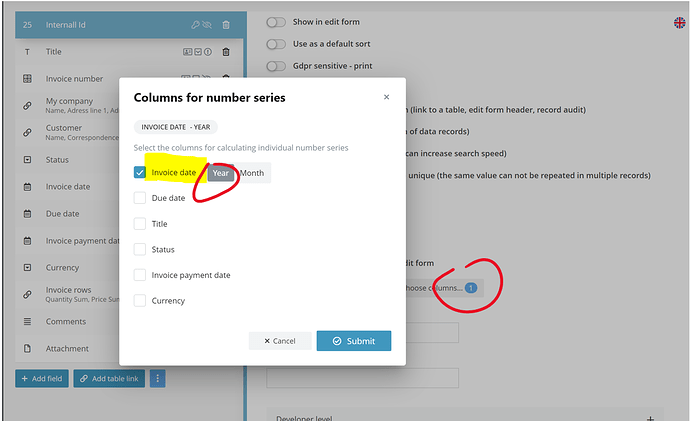Select the Year option for Invoice date
Image resolution: width=690 pixels, height=421 pixels.
(x=220, y=173)
